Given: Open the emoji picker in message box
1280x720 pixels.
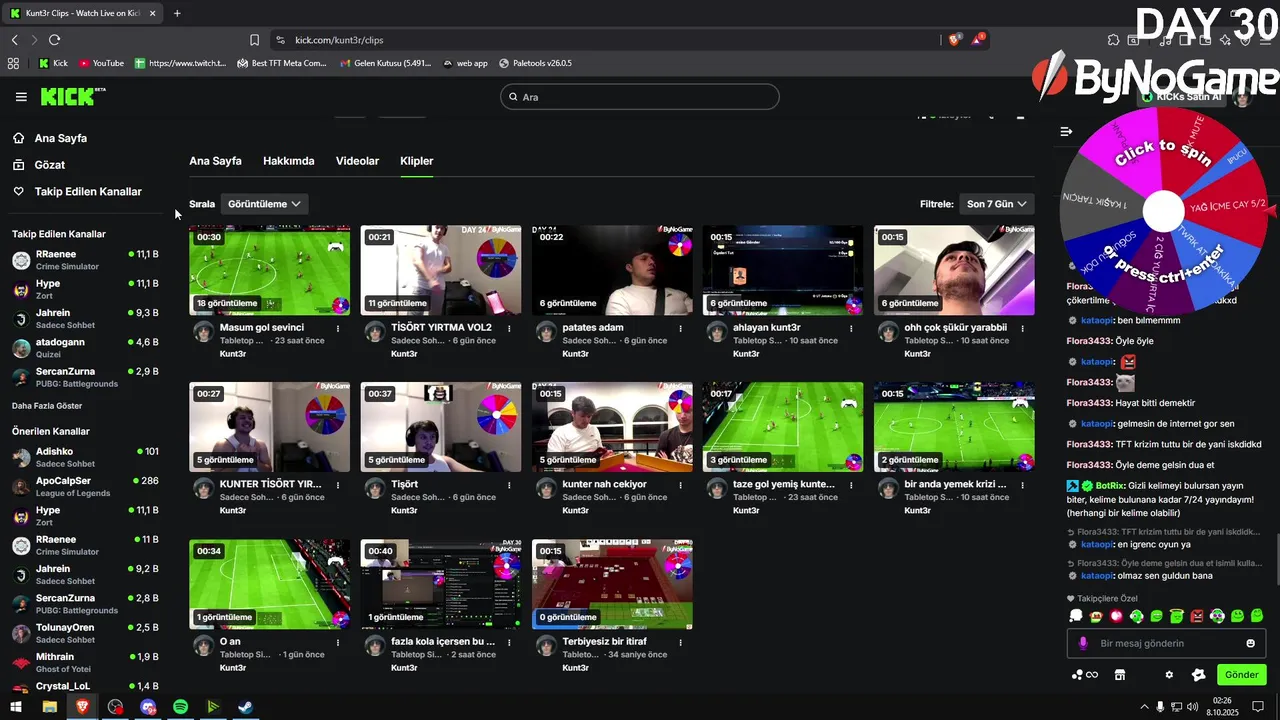Looking at the screenshot, I should [x=1250, y=643].
